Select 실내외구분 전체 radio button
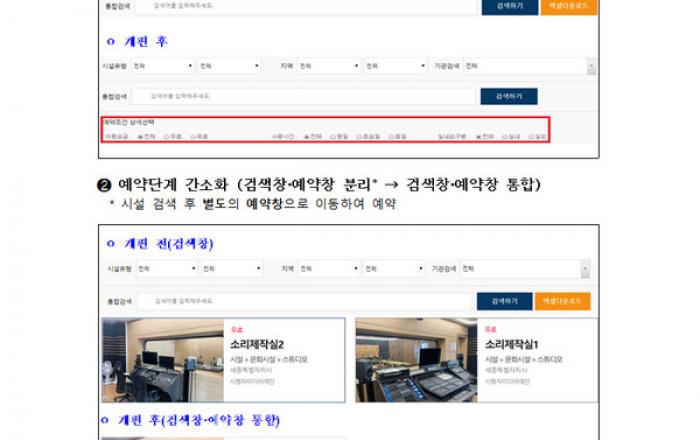The width and height of the screenshot is (700, 440). (x=478, y=137)
